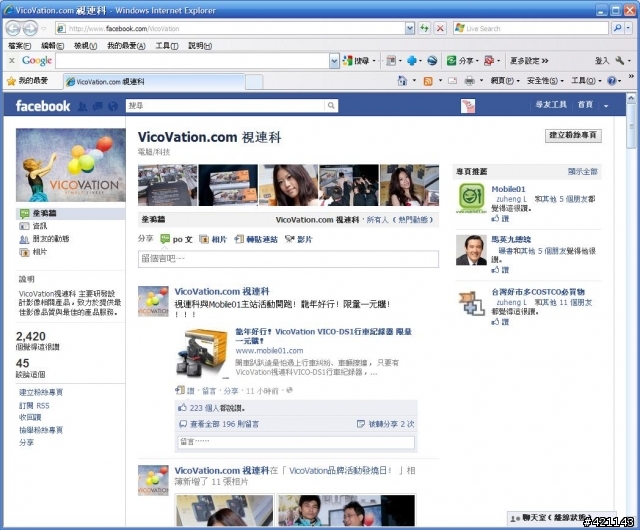Open Facebook messages icon
This screenshot has height=530, width=640.
(x=97, y=107)
